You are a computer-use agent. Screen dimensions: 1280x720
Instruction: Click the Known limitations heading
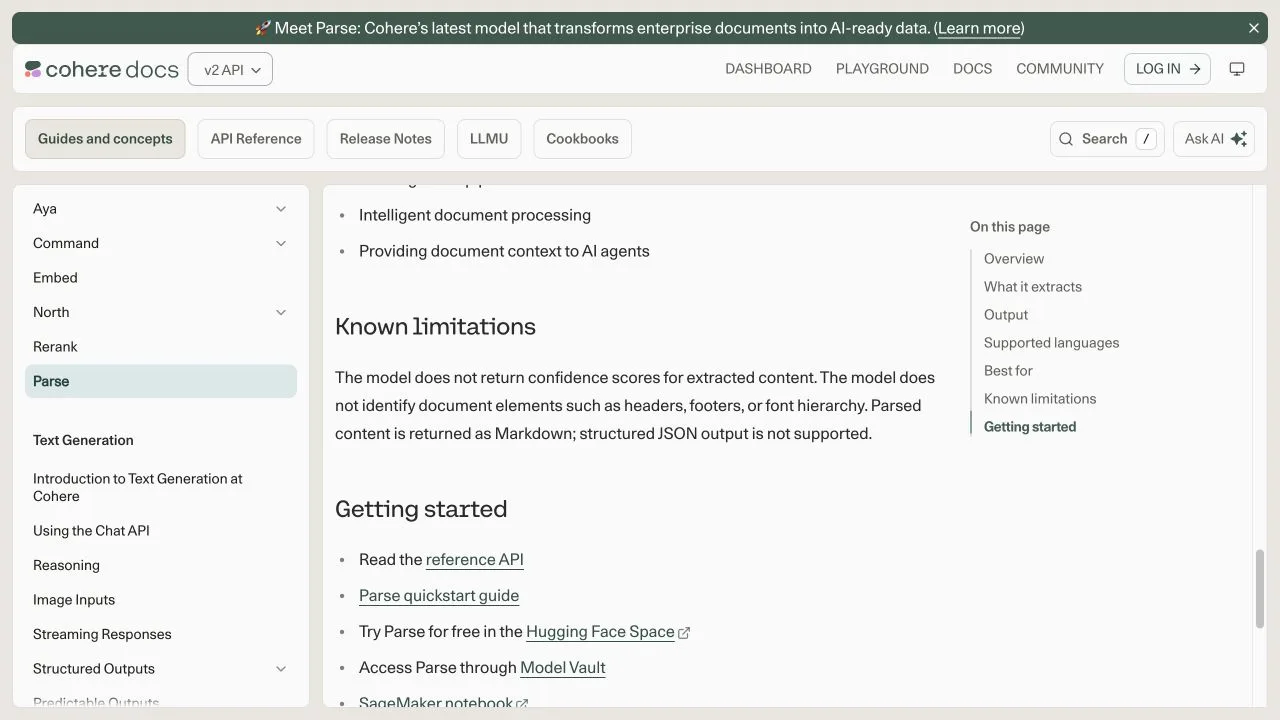click(435, 327)
